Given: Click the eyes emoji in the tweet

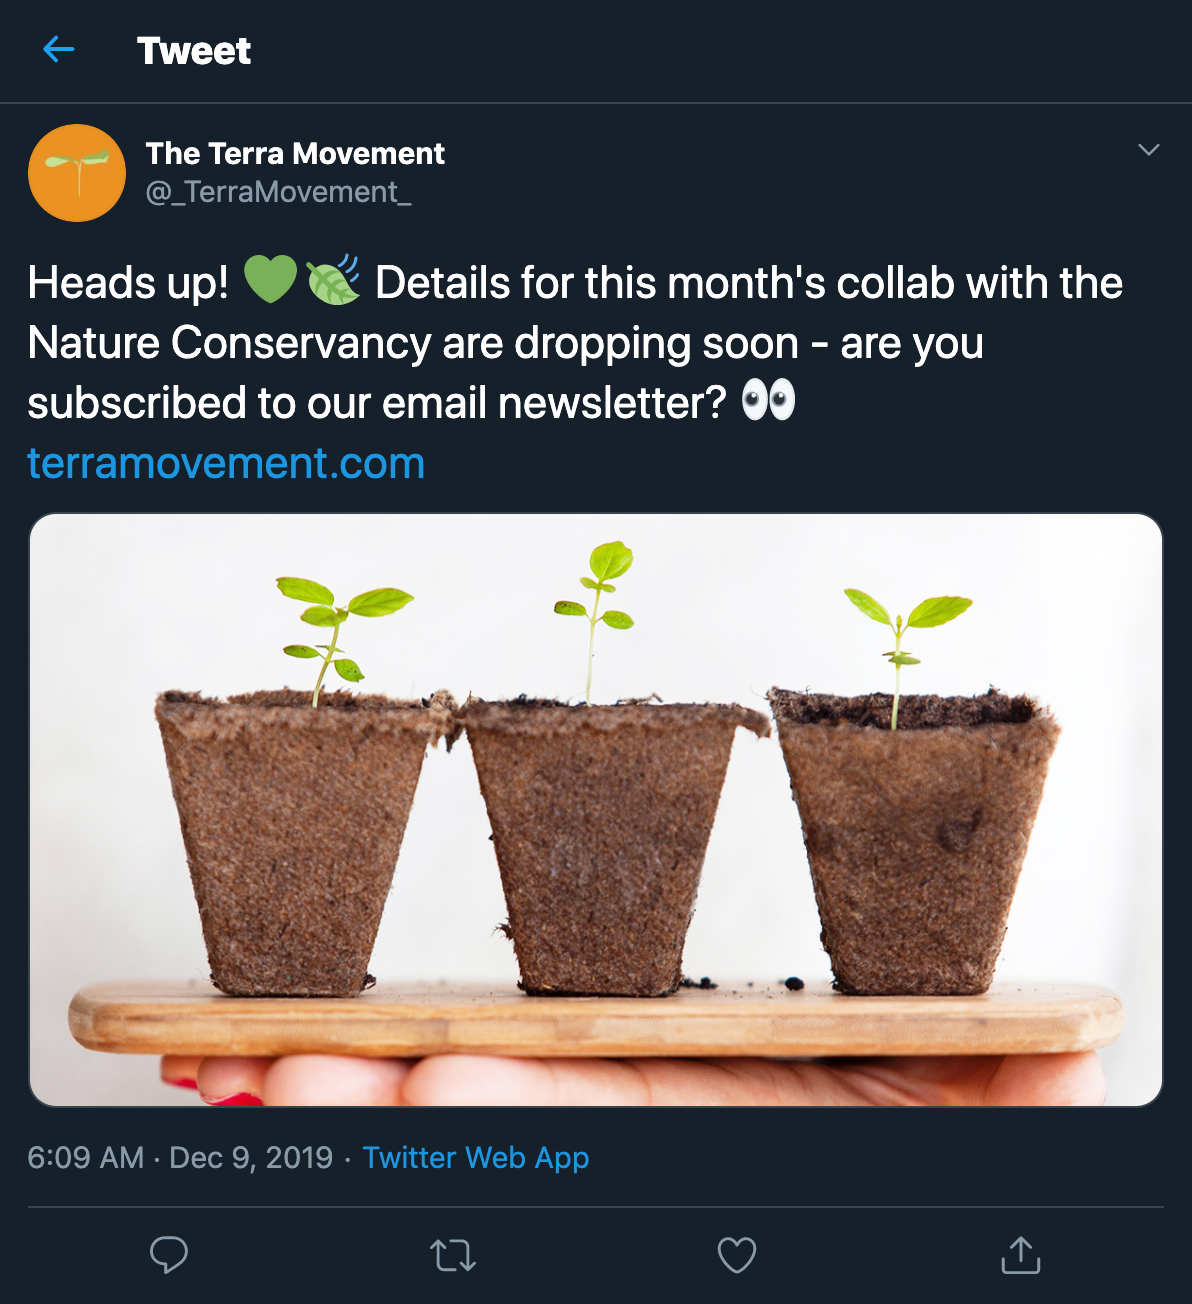Looking at the screenshot, I should (x=768, y=398).
